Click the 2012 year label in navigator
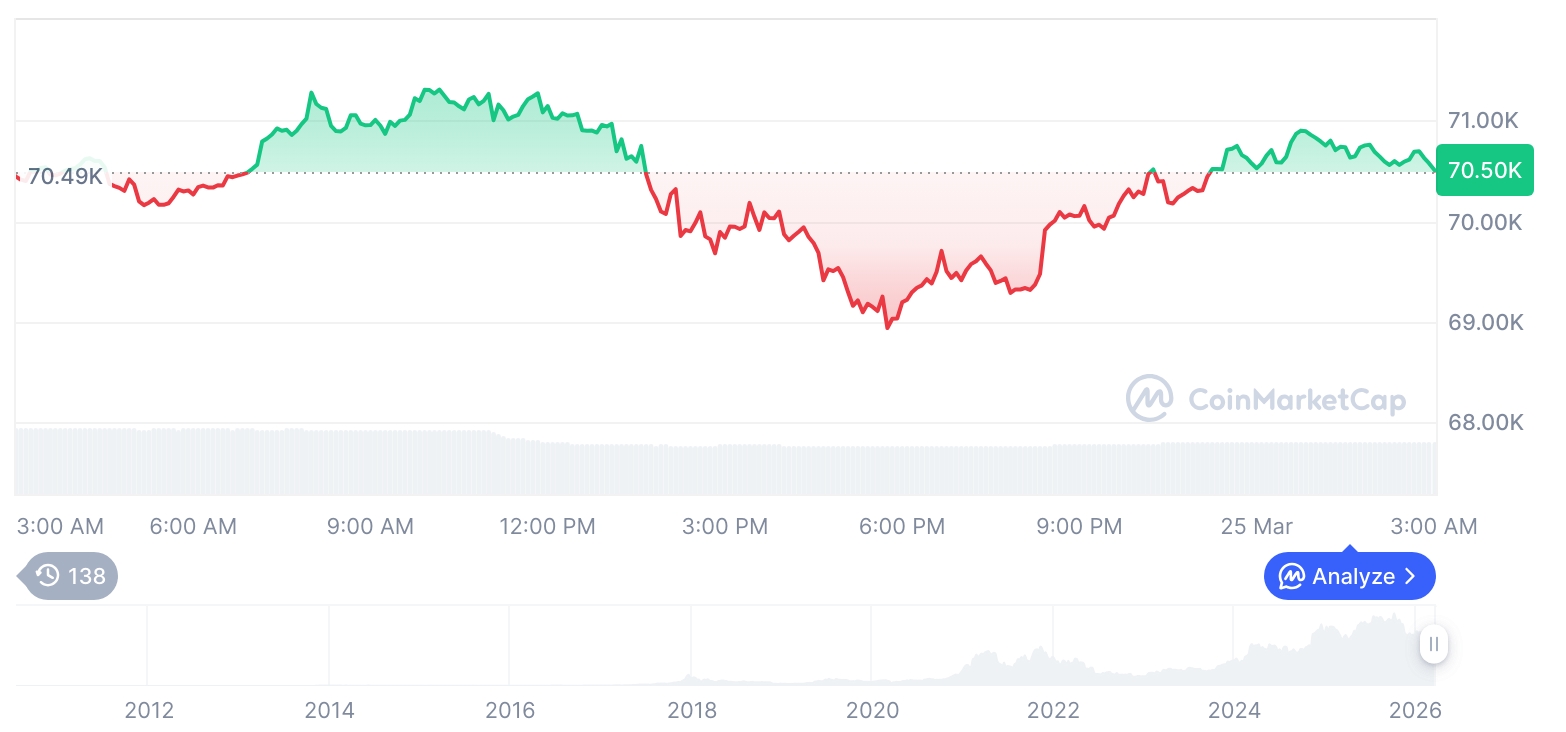This screenshot has height=732, width=1566. [149, 710]
